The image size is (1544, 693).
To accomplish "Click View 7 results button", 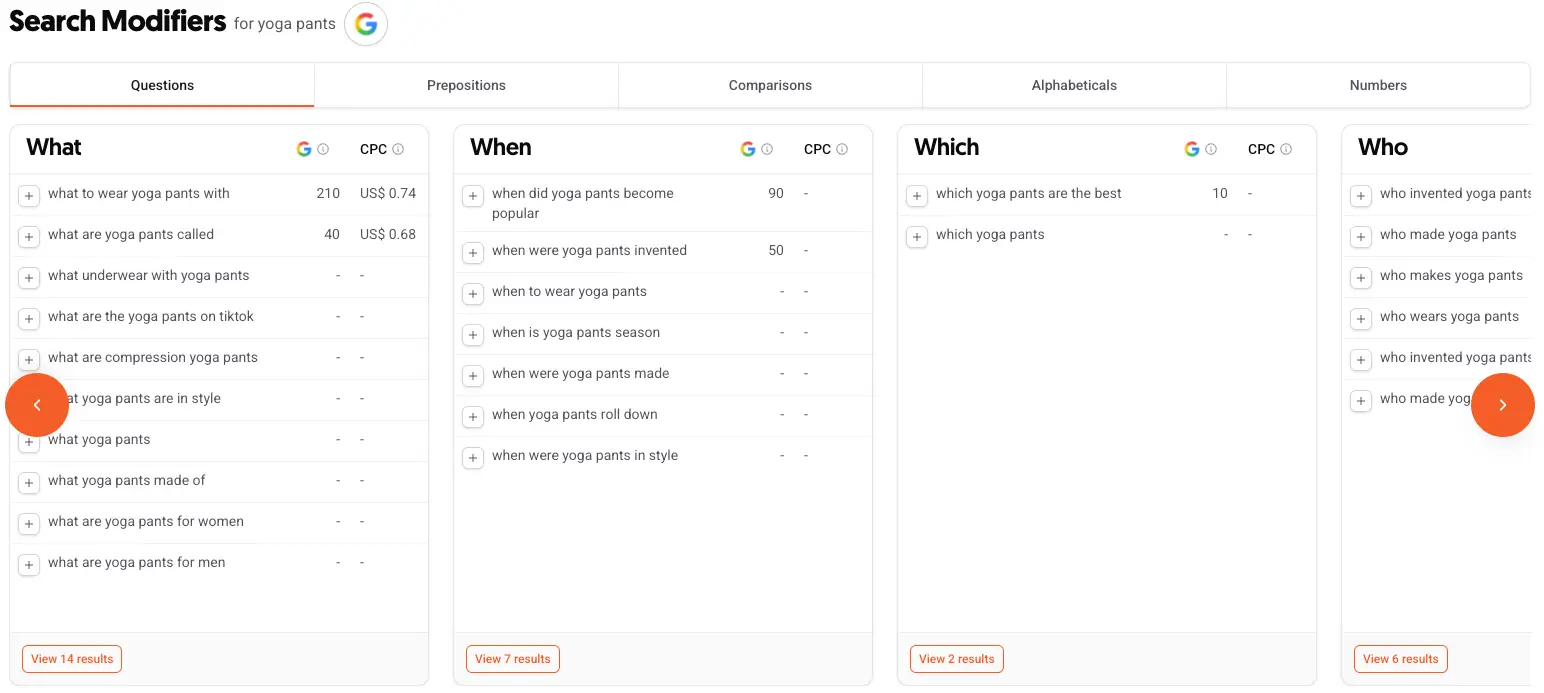I will 513,659.
